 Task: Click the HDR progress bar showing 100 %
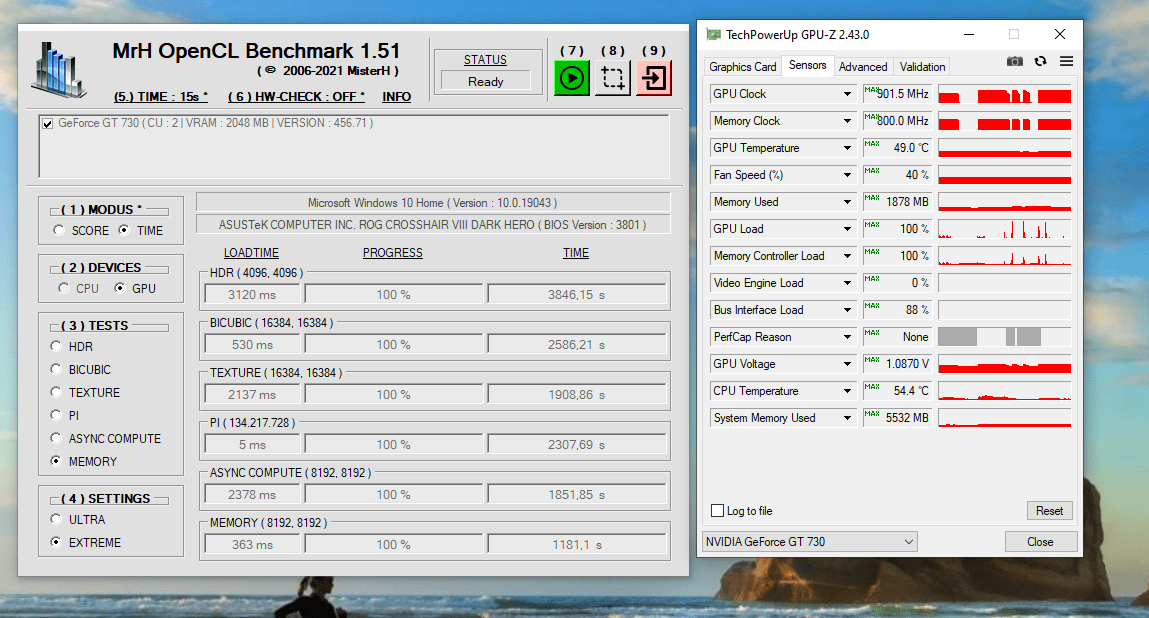[x=394, y=295]
